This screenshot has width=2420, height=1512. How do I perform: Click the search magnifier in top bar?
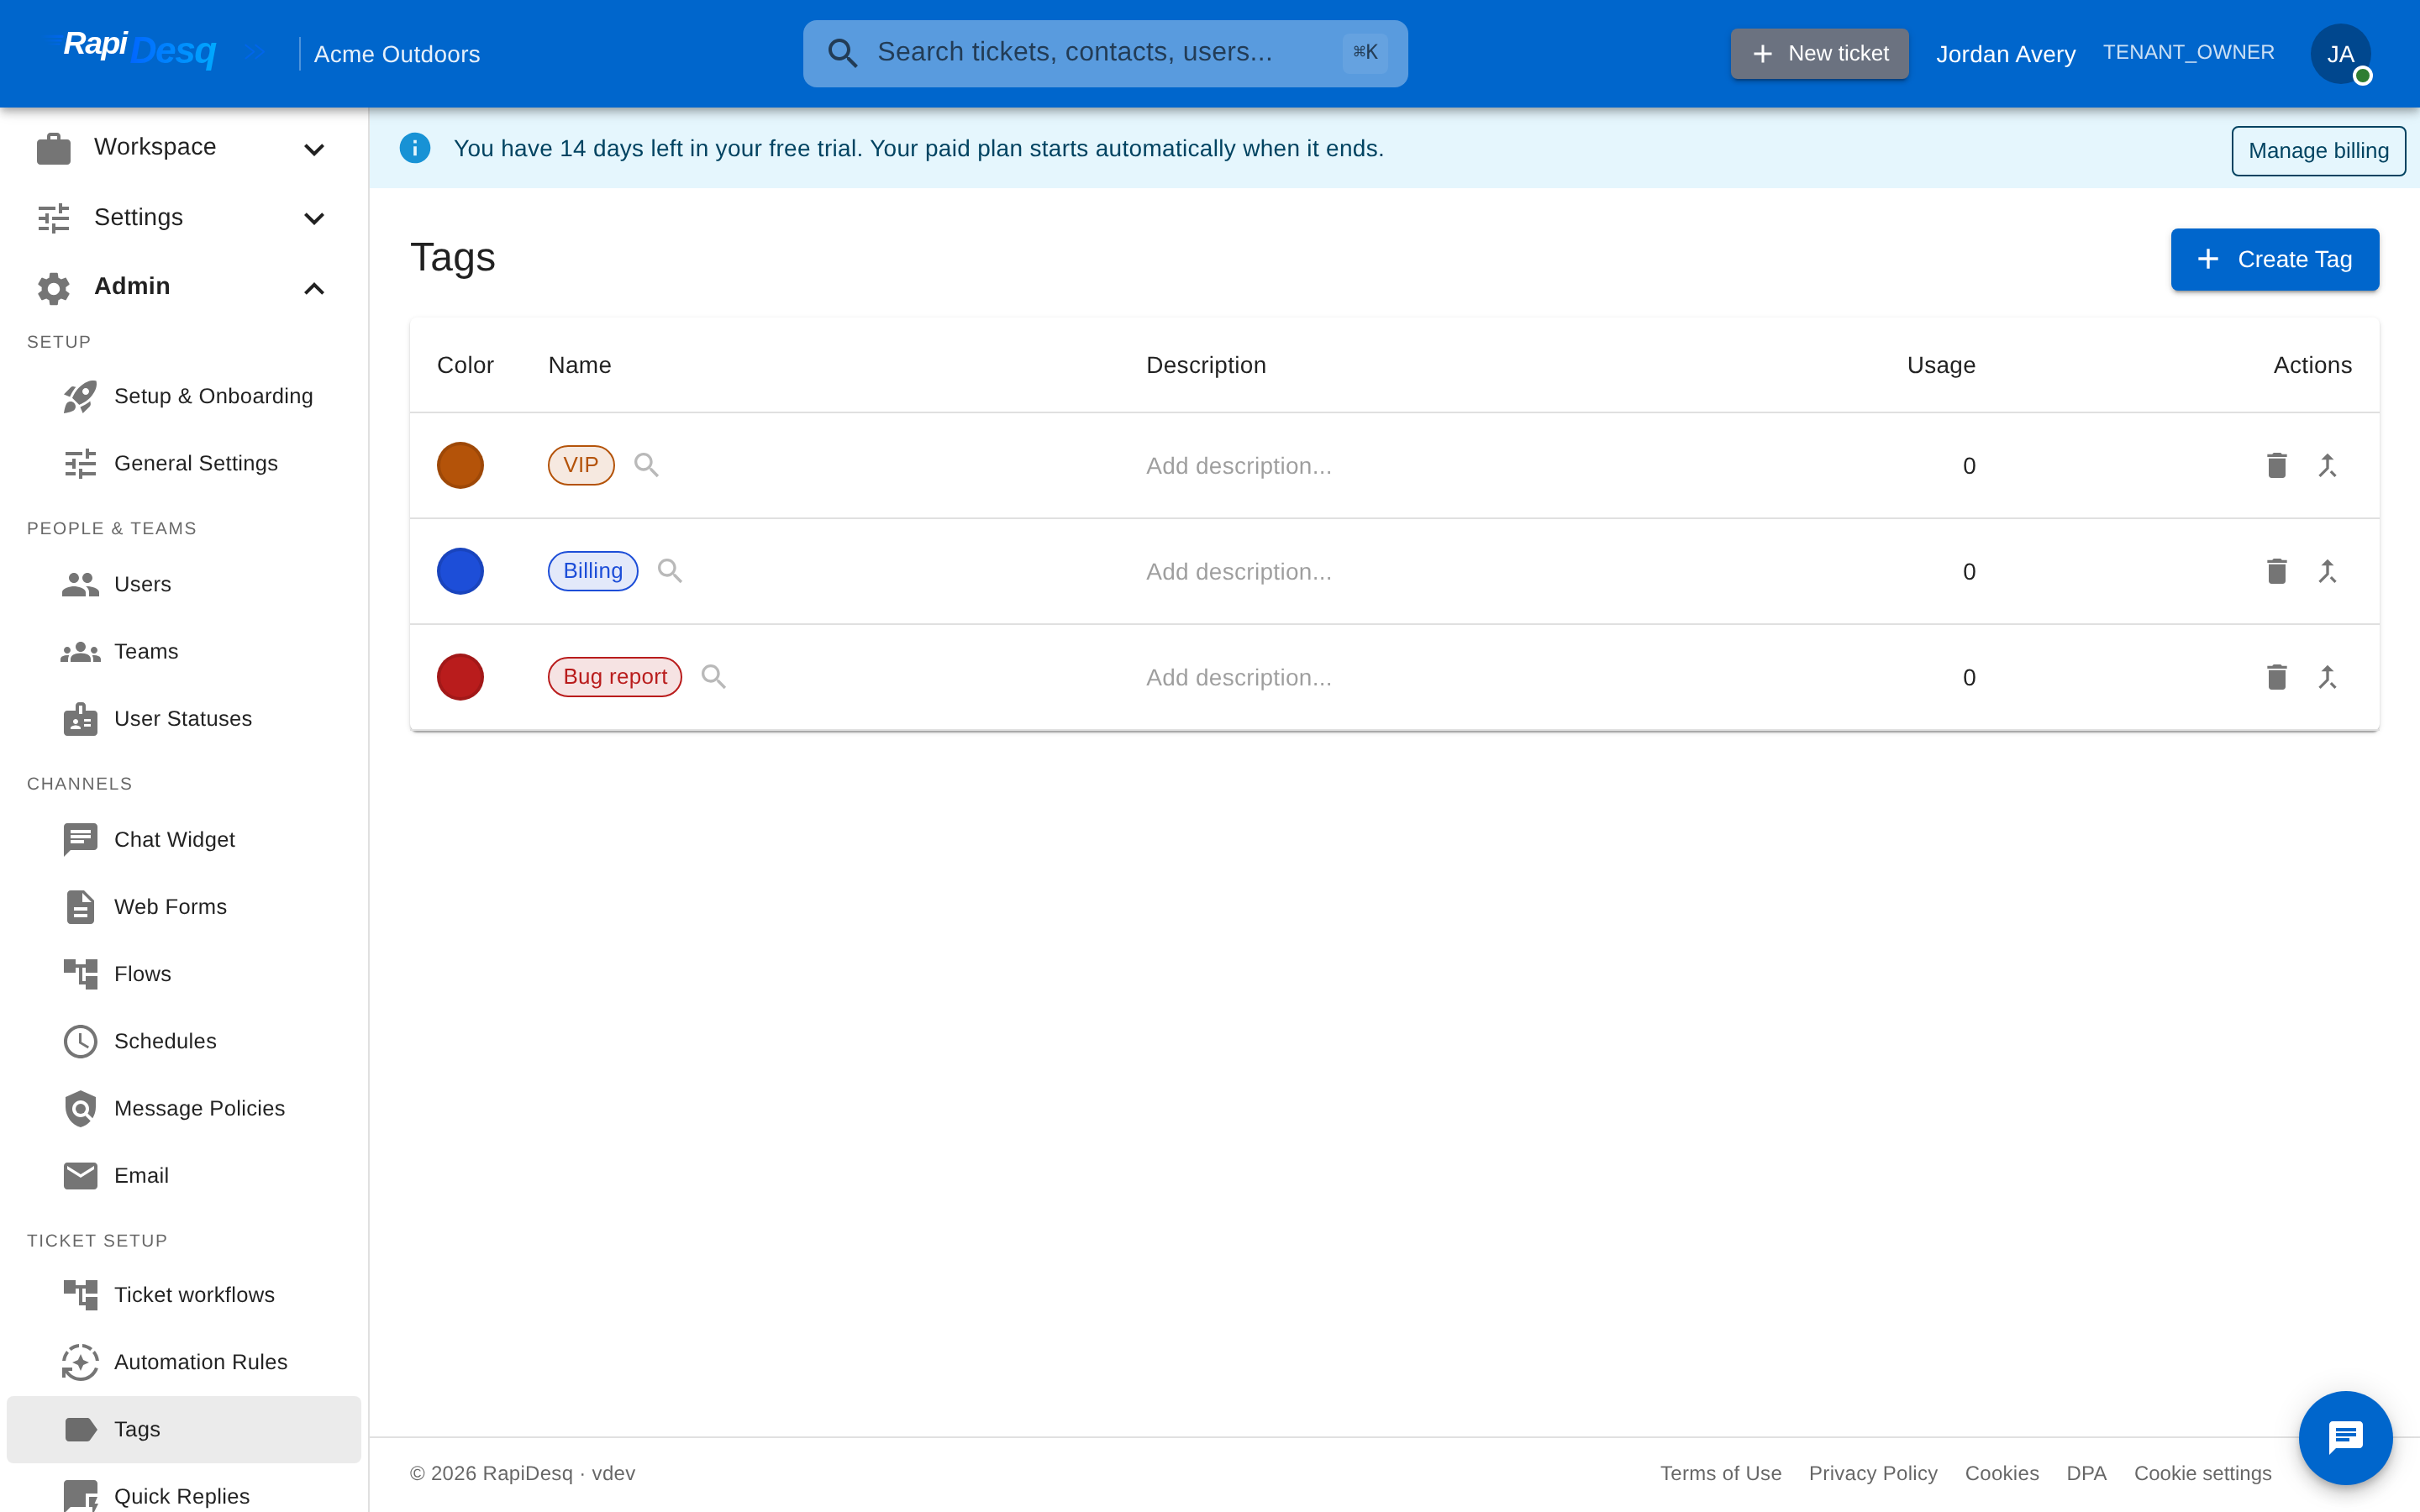842,53
